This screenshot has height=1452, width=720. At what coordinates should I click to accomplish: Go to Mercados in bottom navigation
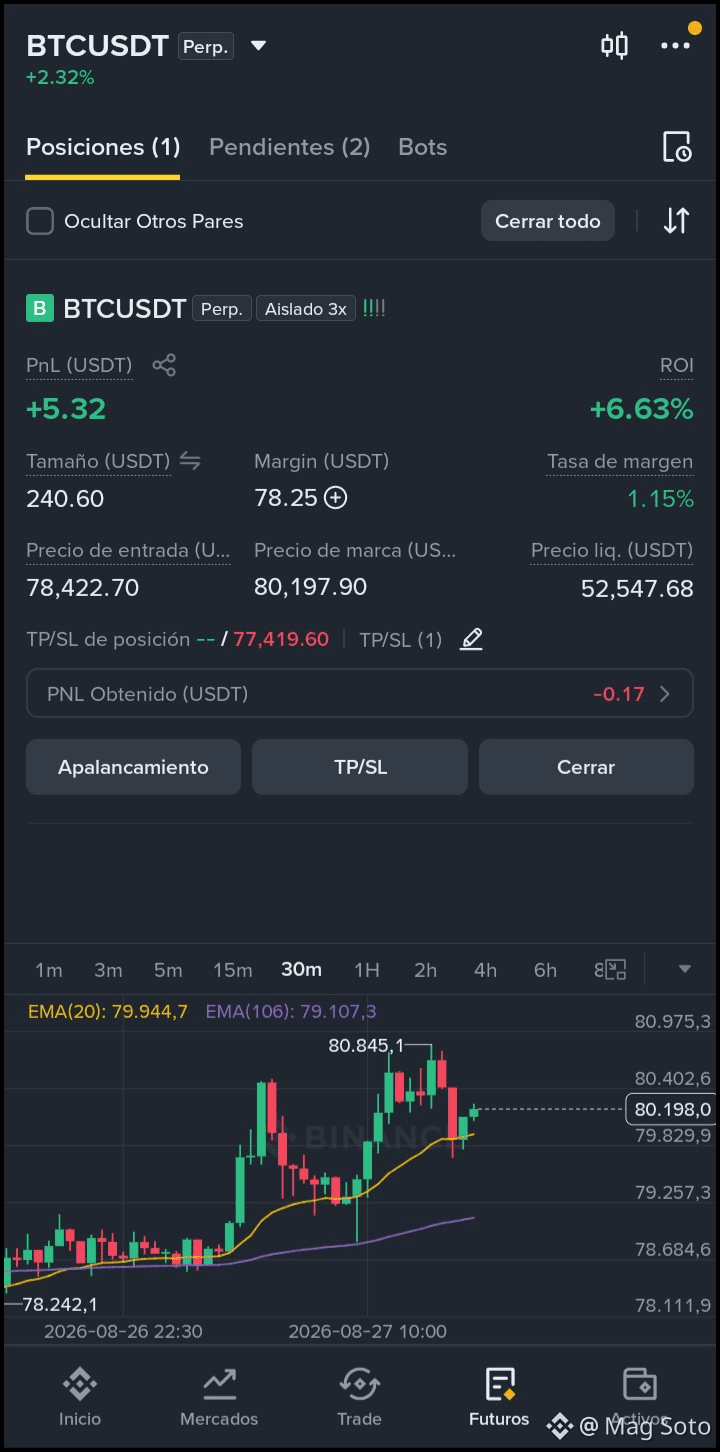pos(219,1397)
